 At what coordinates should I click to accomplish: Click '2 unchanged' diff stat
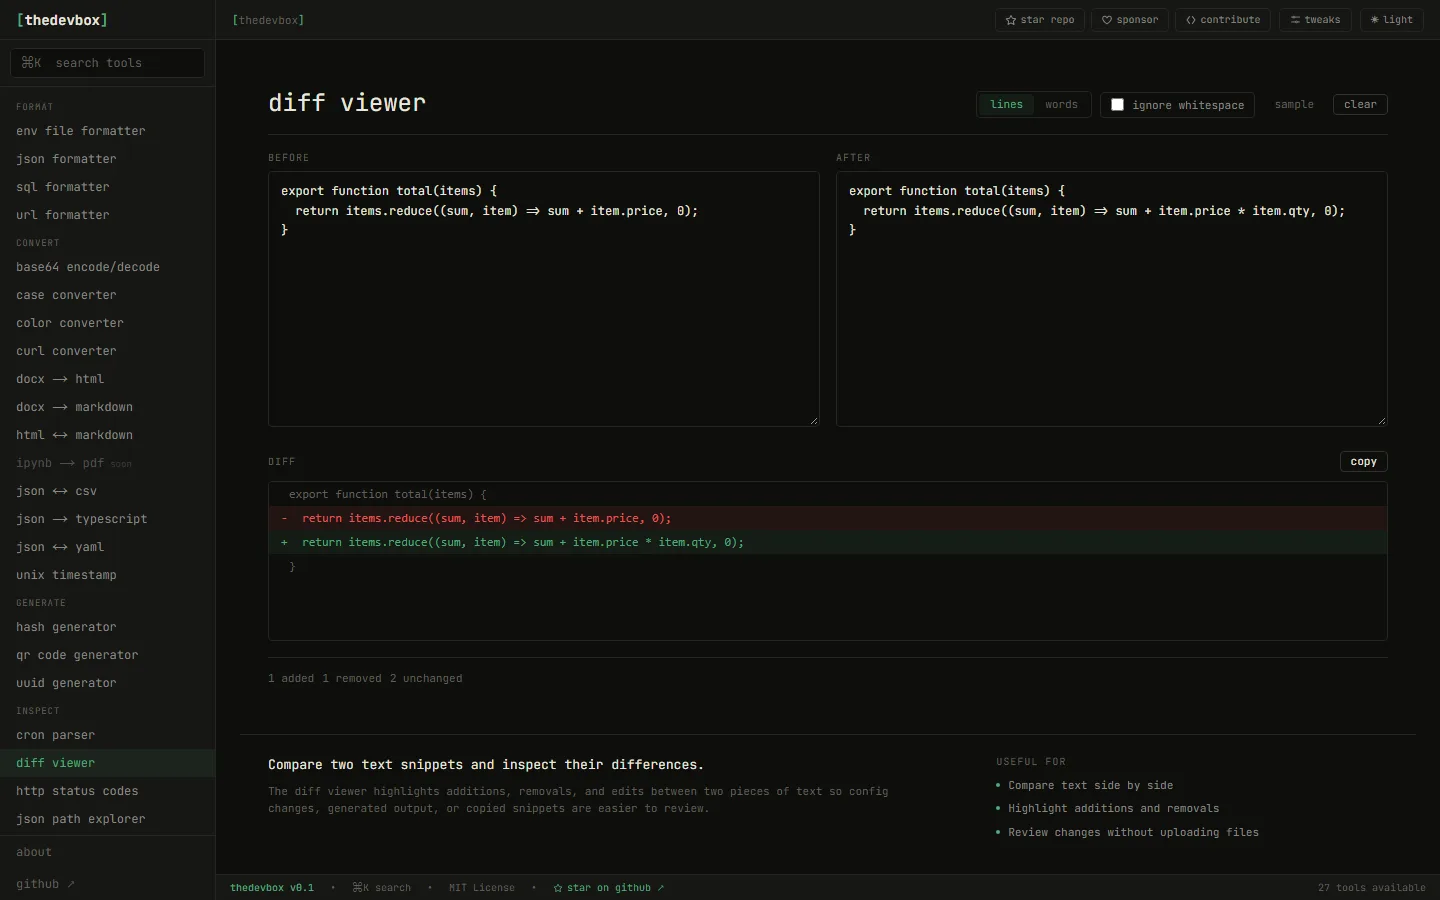point(426,679)
